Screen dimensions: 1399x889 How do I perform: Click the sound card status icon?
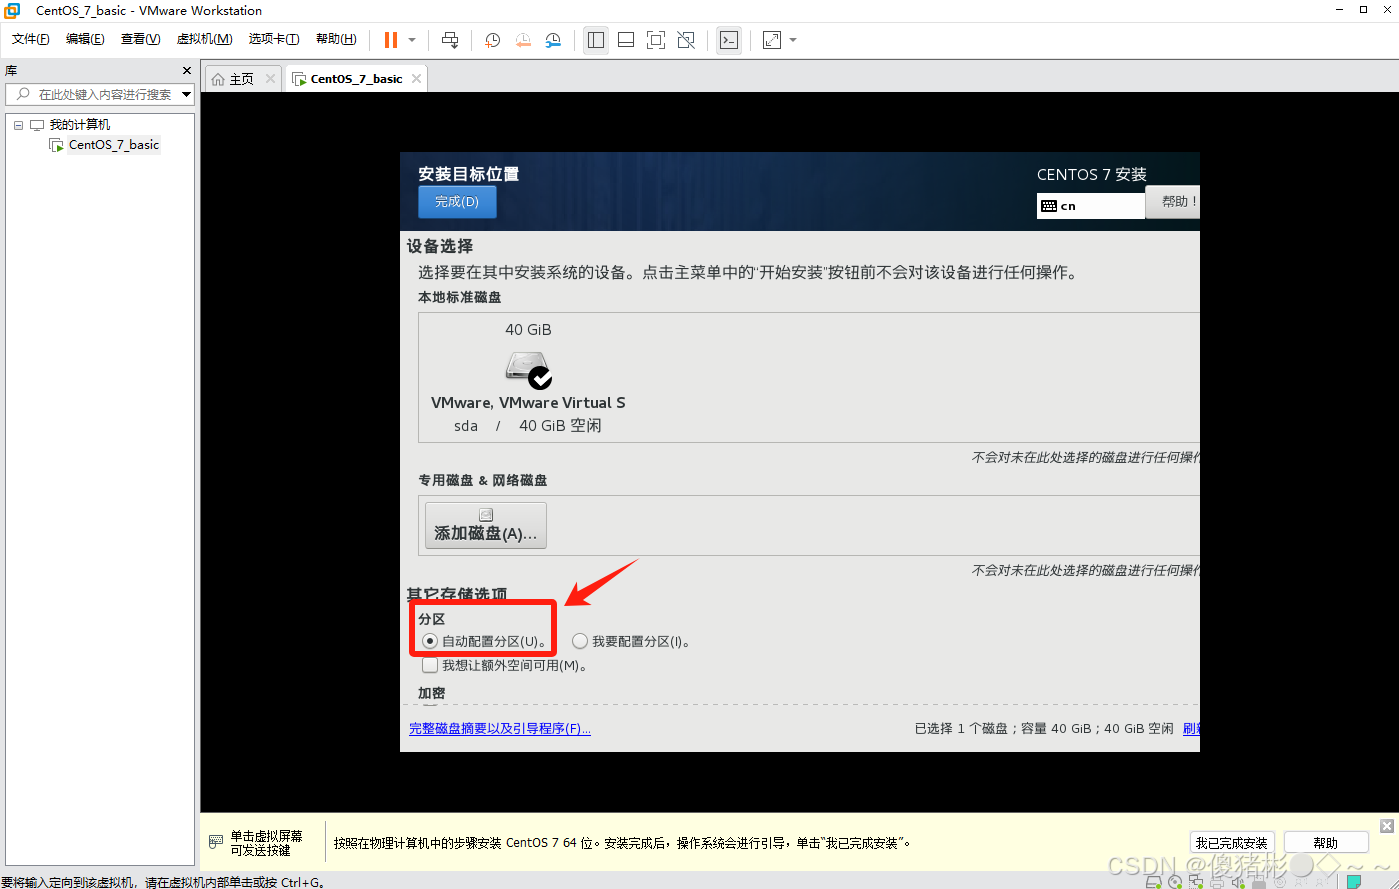tap(1238, 882)
